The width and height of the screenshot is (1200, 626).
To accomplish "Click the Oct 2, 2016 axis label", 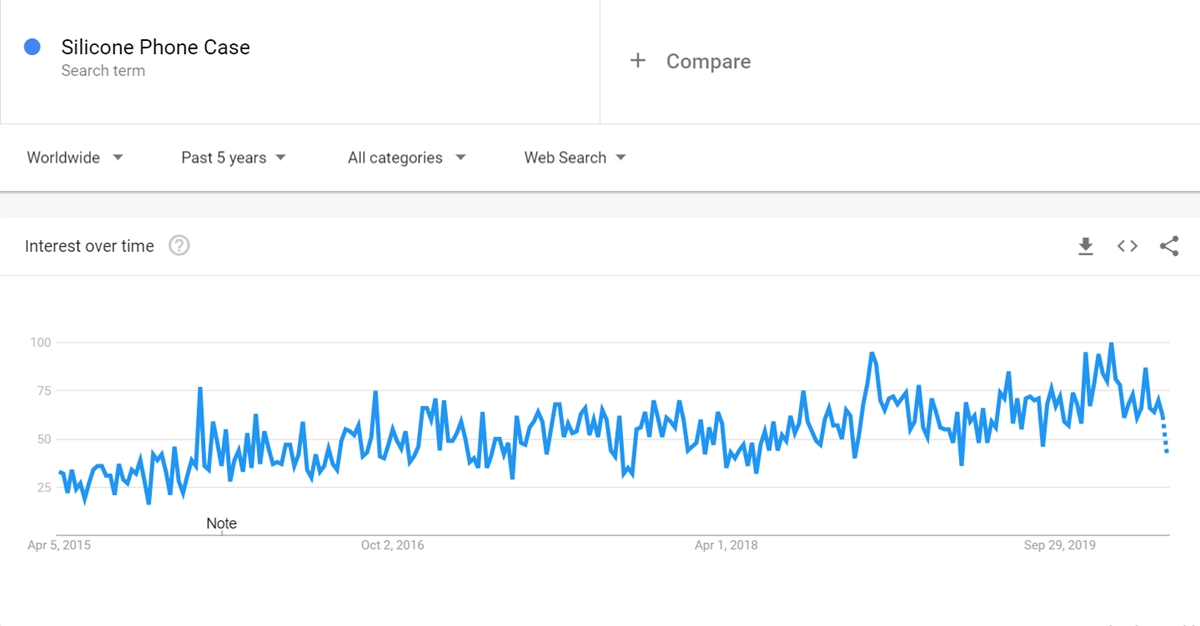I will point(392,545).
